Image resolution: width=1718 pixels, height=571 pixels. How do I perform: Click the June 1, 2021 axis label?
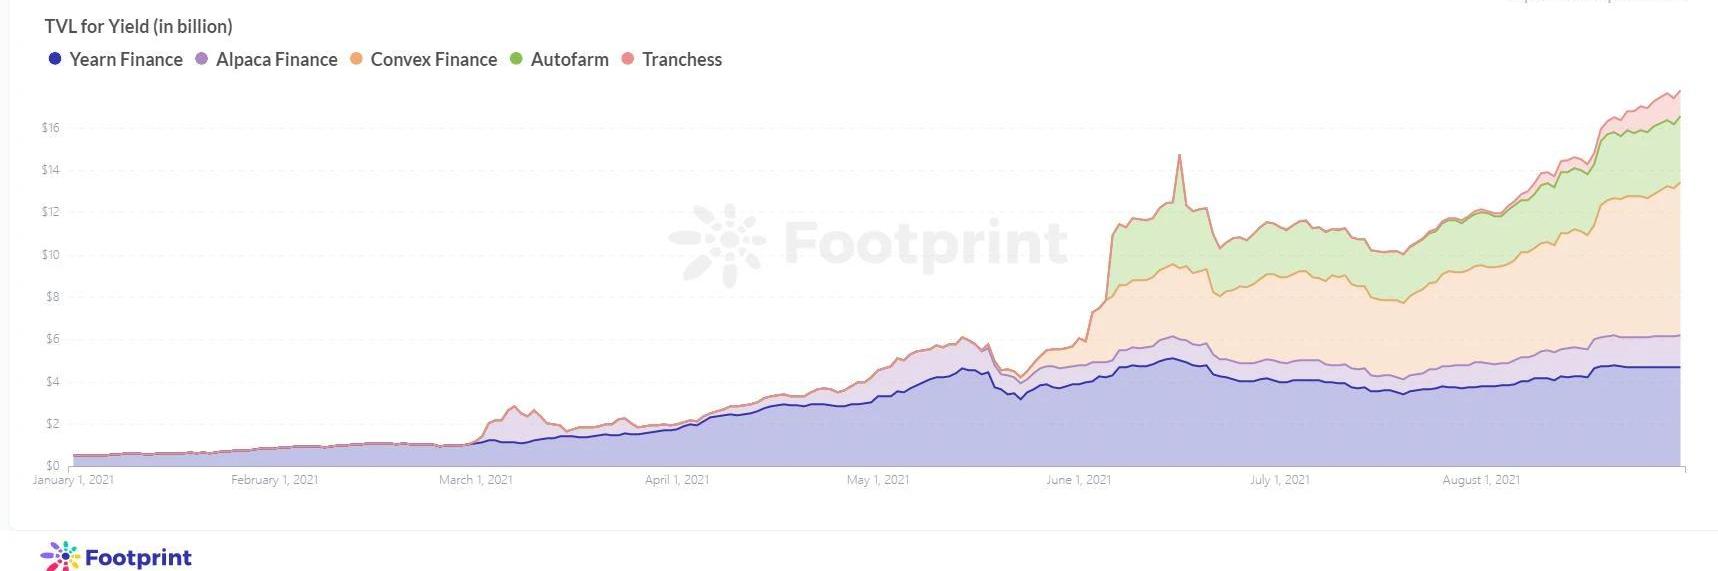click(x=1078, y=480)
